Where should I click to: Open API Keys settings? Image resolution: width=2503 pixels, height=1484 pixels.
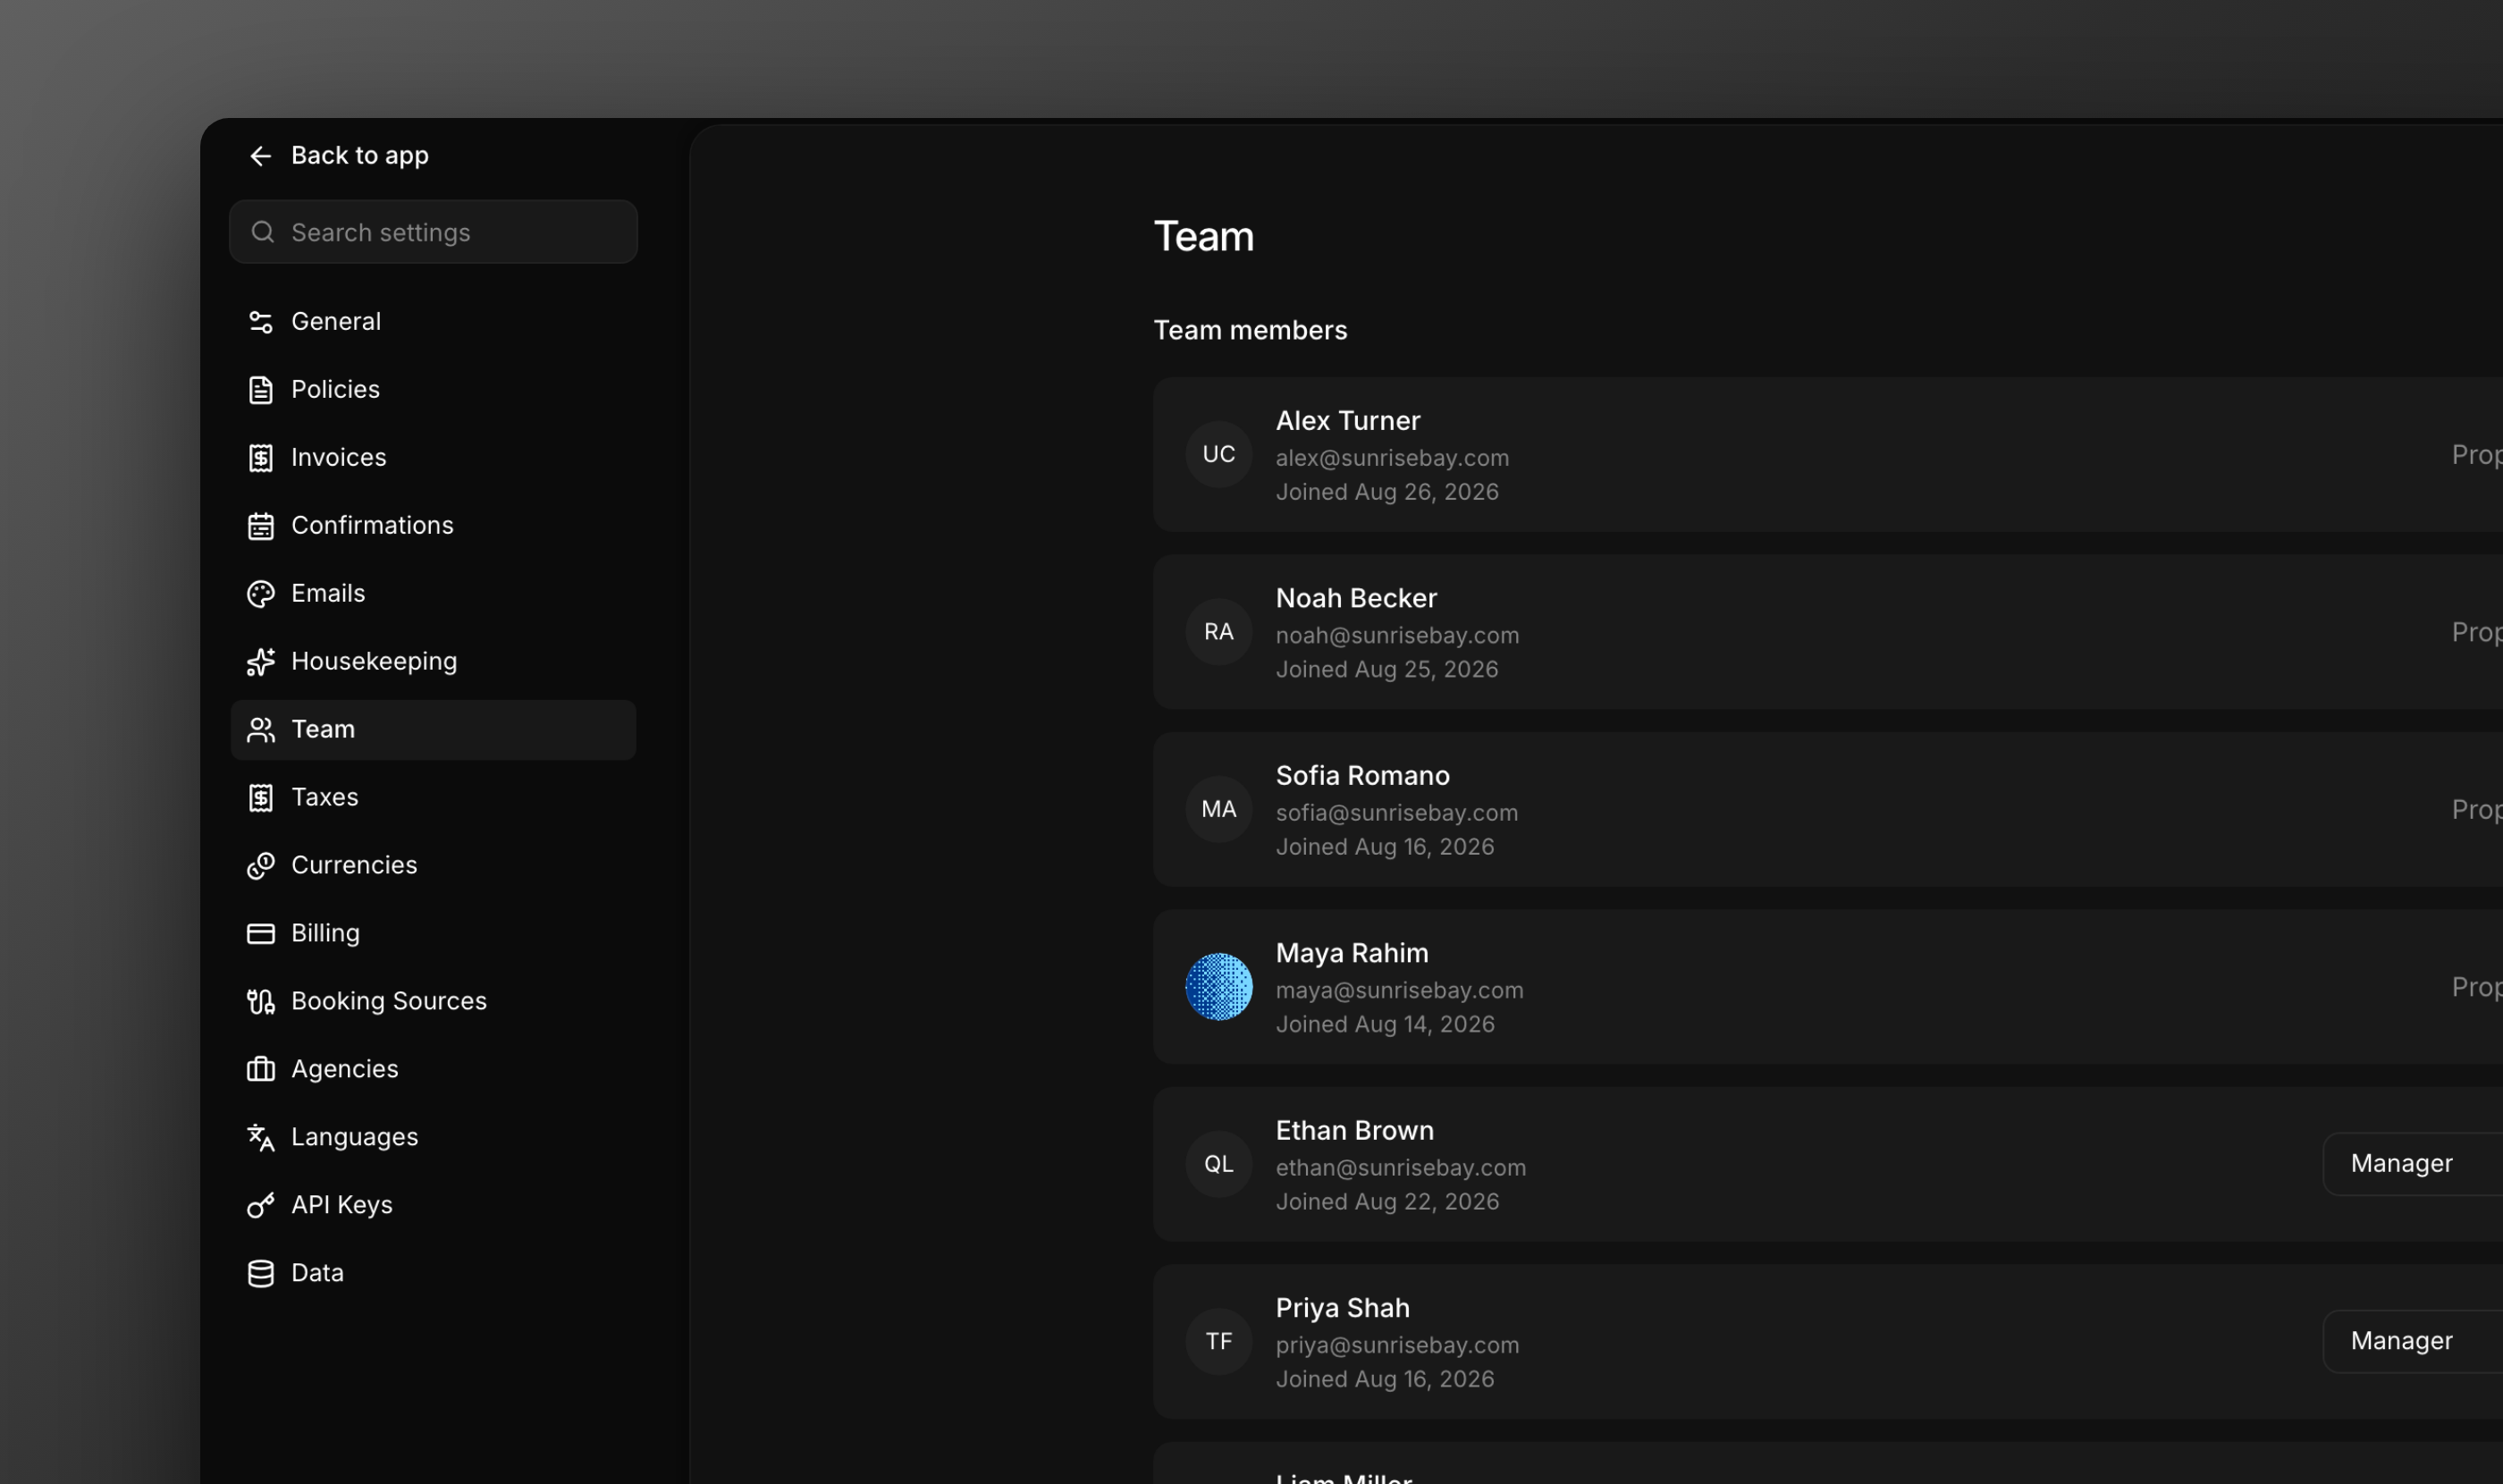point(433,1206)
